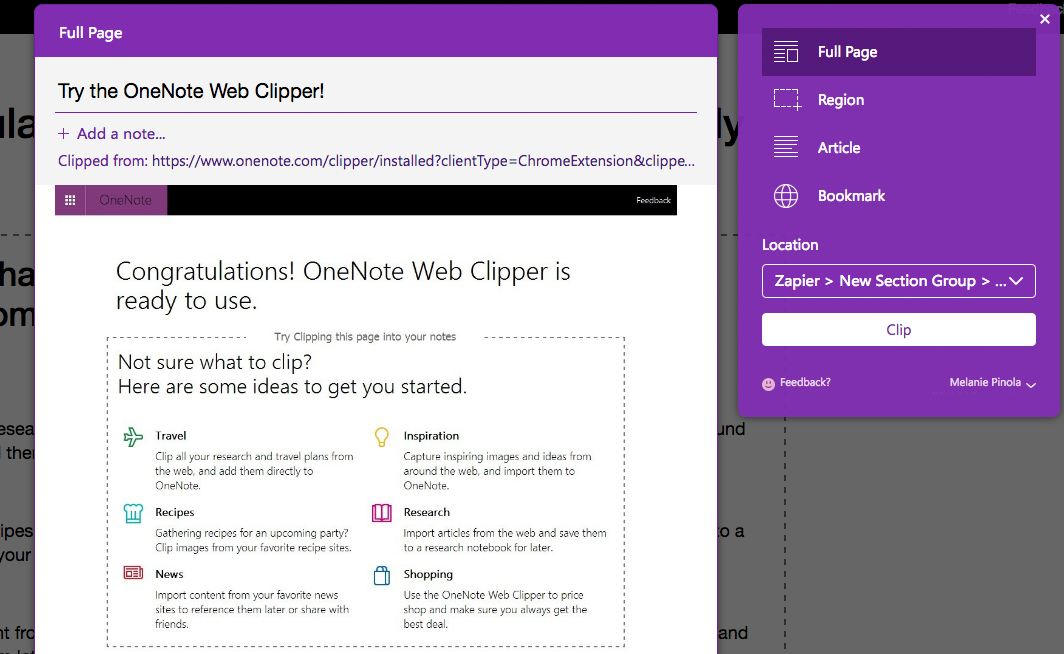This screenshot has width=1064, height=654.
Task: Click the Add a note field
Action: [121, 134]
